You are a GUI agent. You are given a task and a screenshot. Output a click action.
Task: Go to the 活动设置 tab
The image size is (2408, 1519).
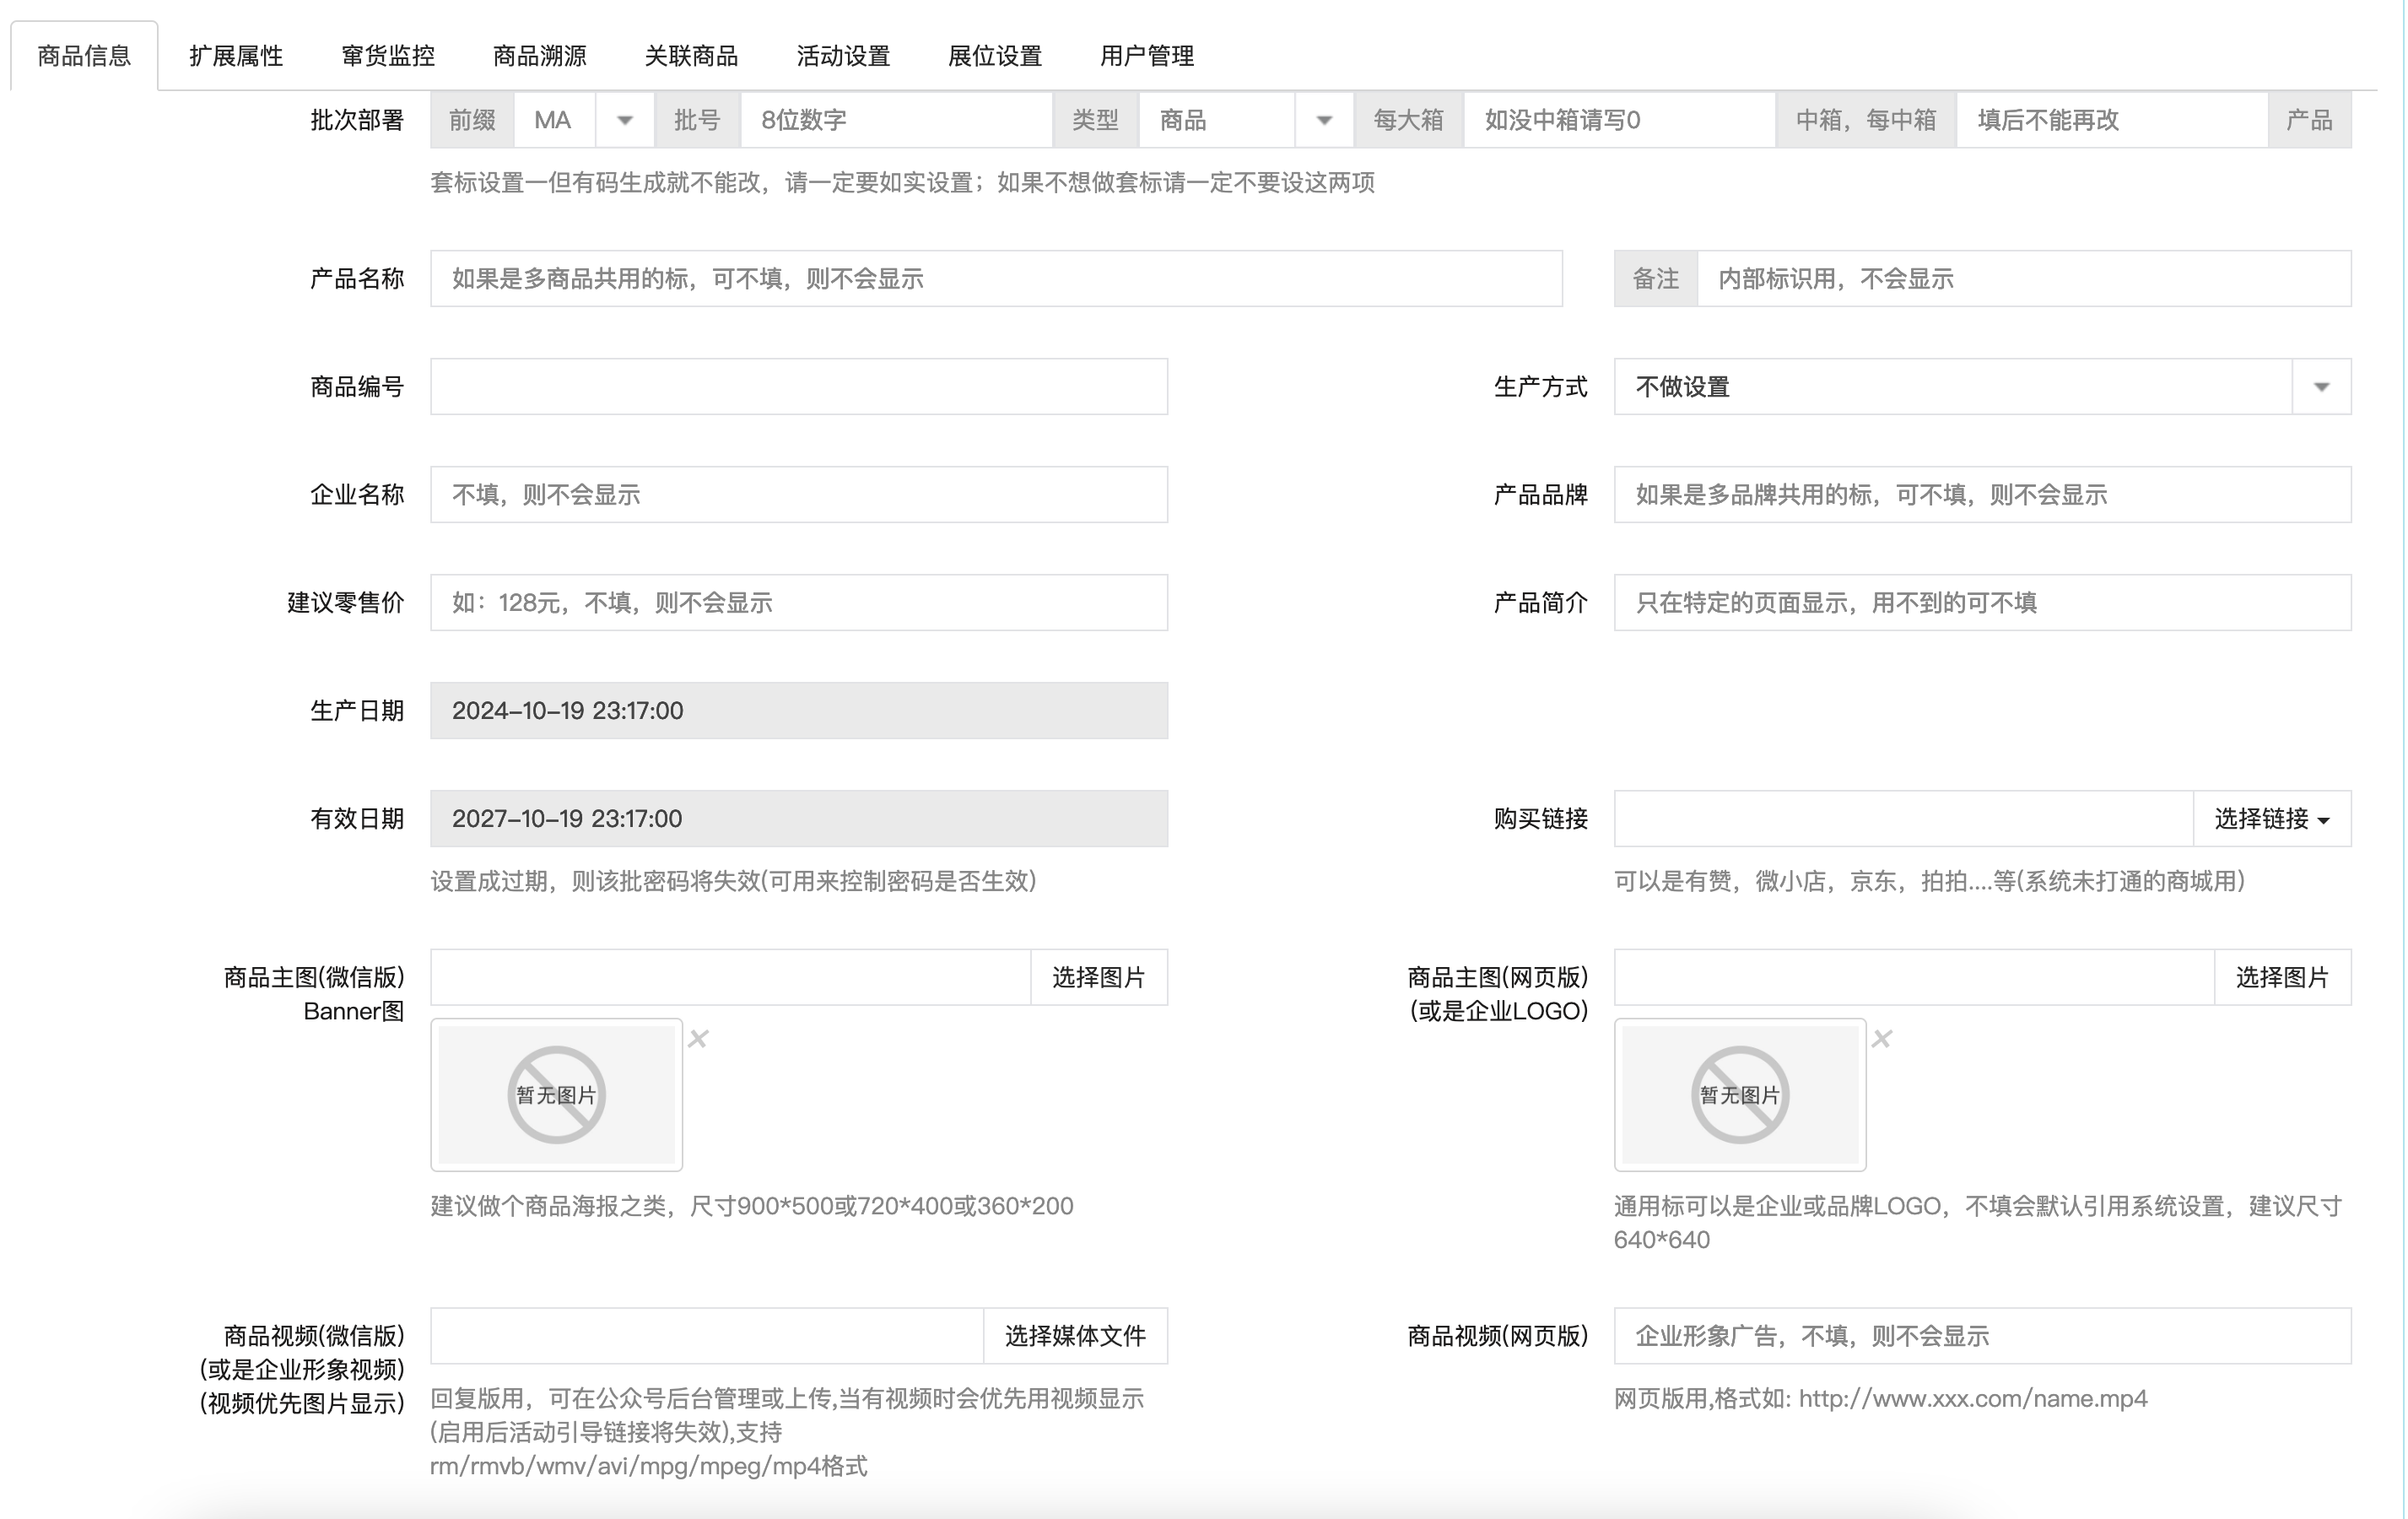(843, 56)
